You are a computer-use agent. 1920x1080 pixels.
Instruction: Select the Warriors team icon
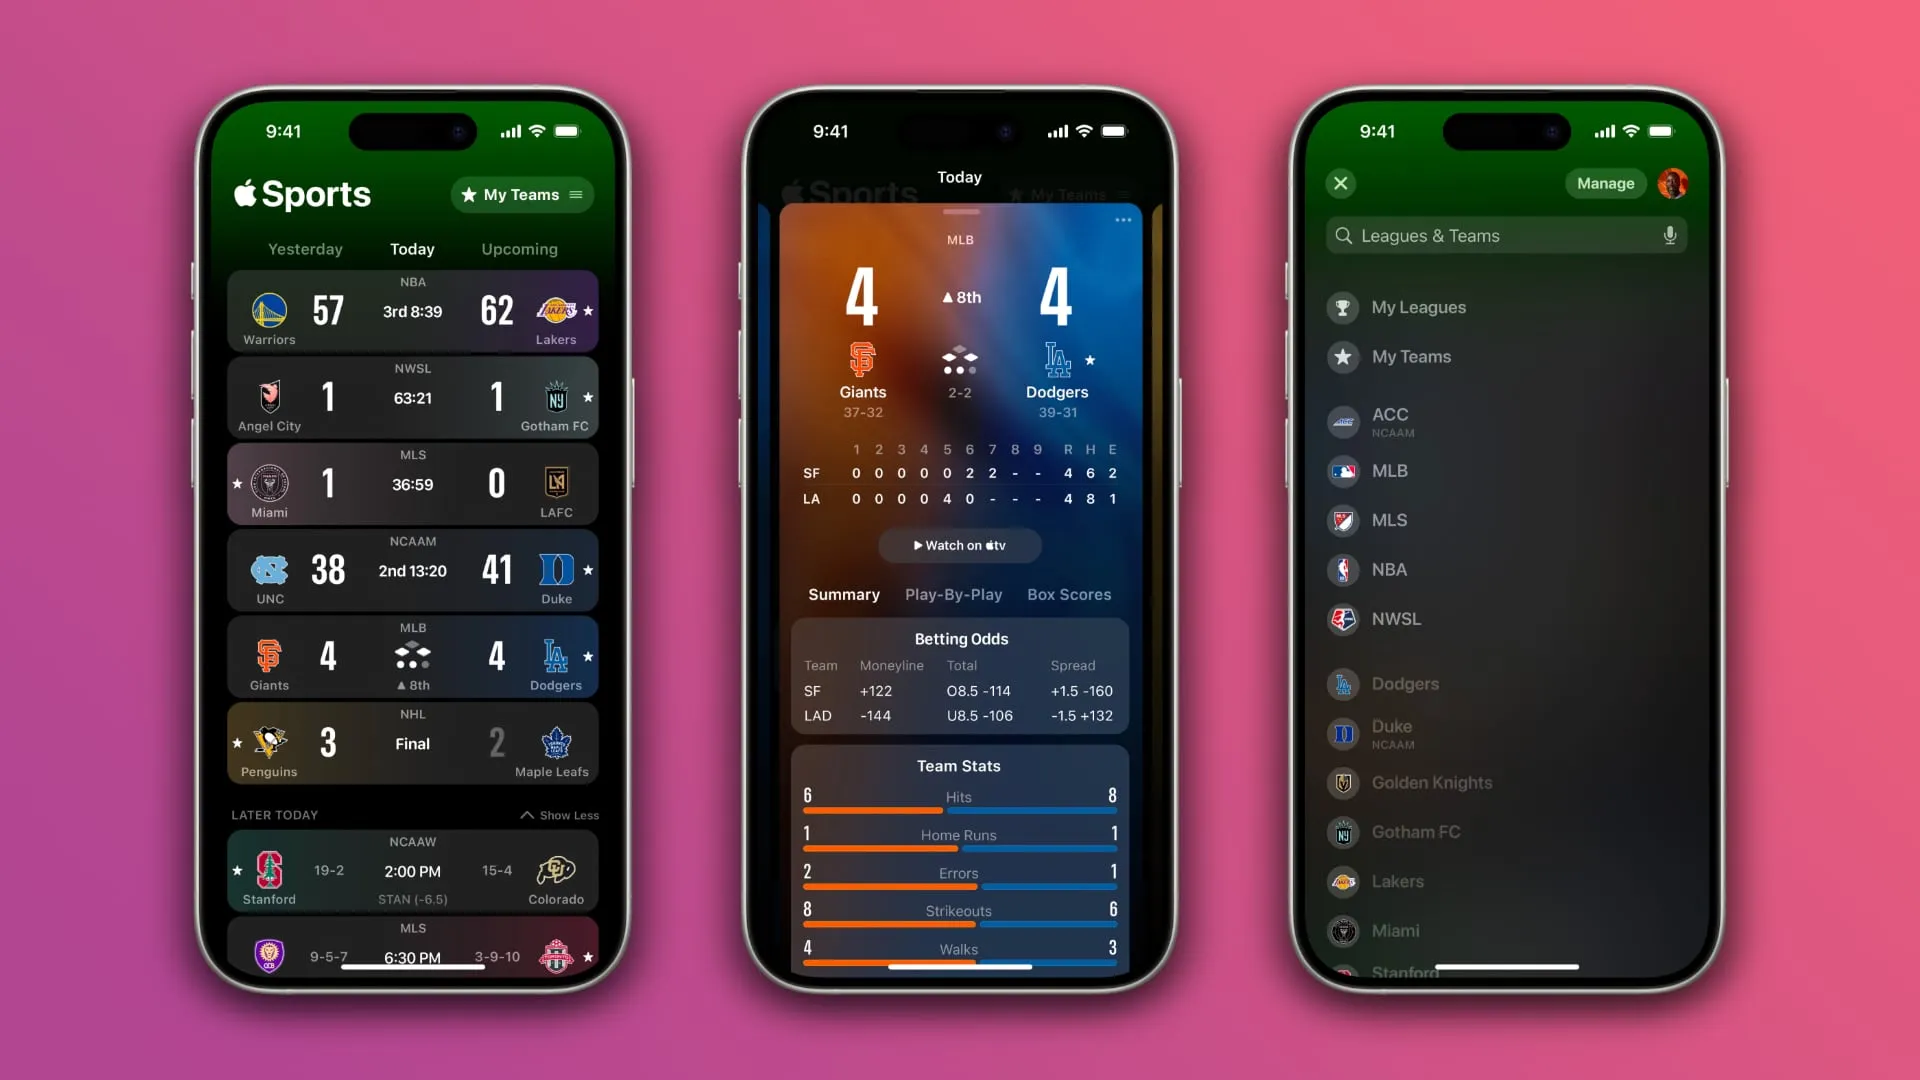269,309
